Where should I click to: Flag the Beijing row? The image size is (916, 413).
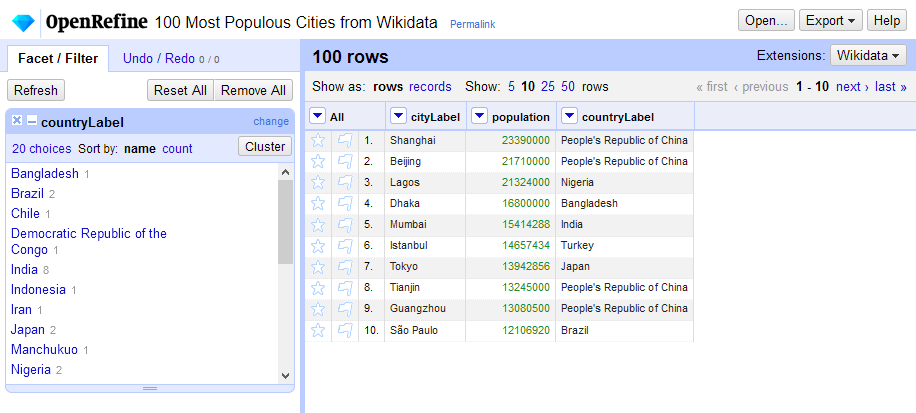[345, 162]
